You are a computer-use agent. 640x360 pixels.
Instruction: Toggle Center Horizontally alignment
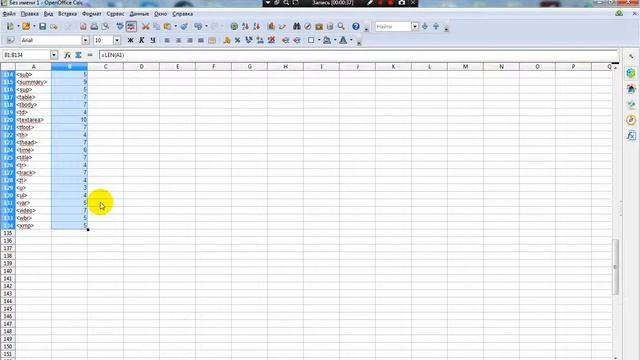pyautogui.click(x=178, y=40)
